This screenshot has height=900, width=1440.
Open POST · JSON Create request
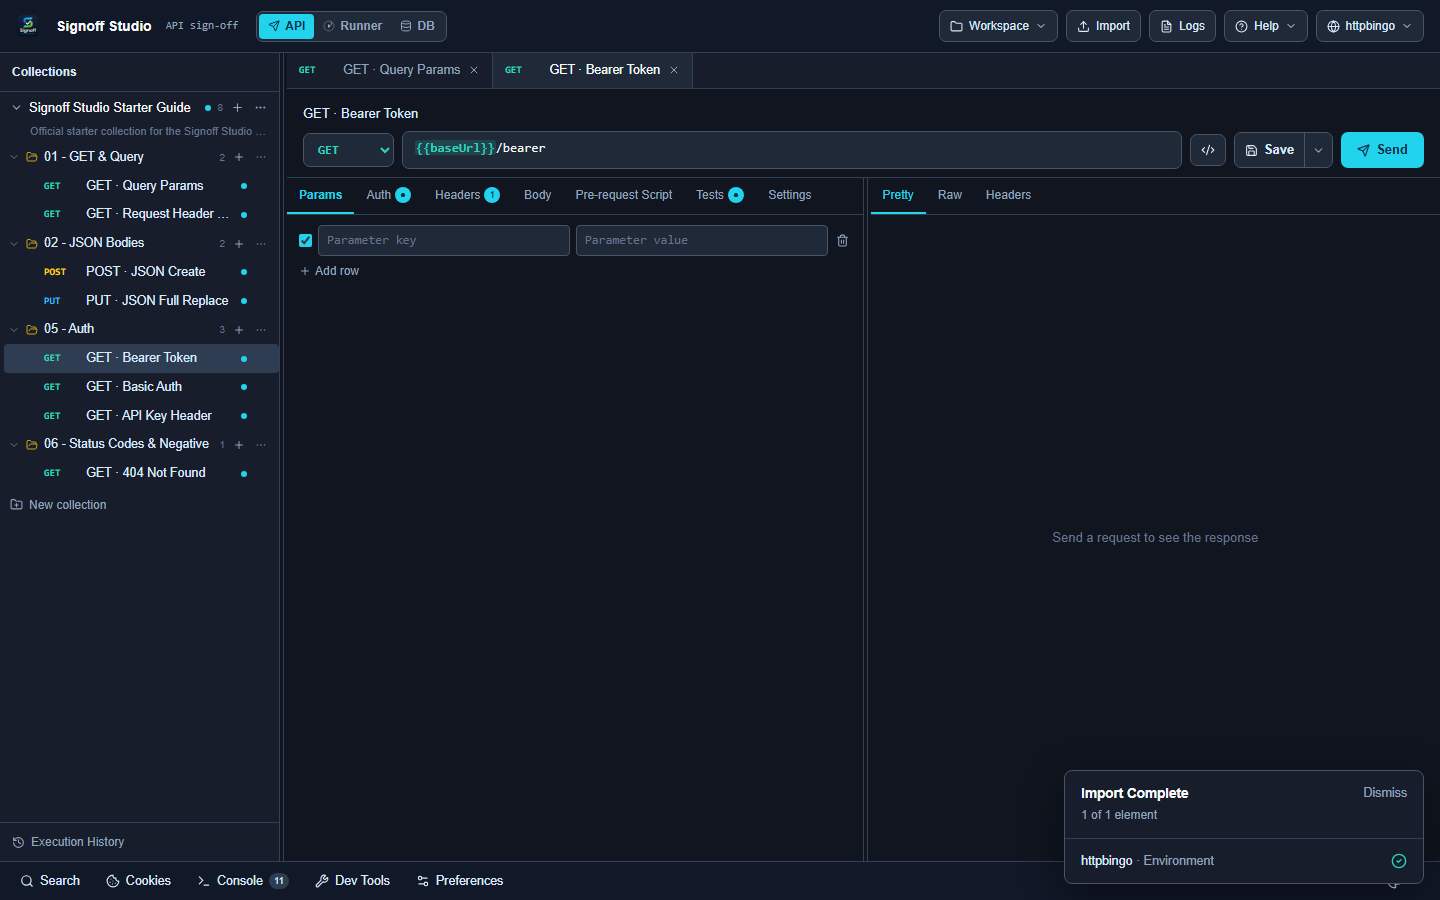141,272
